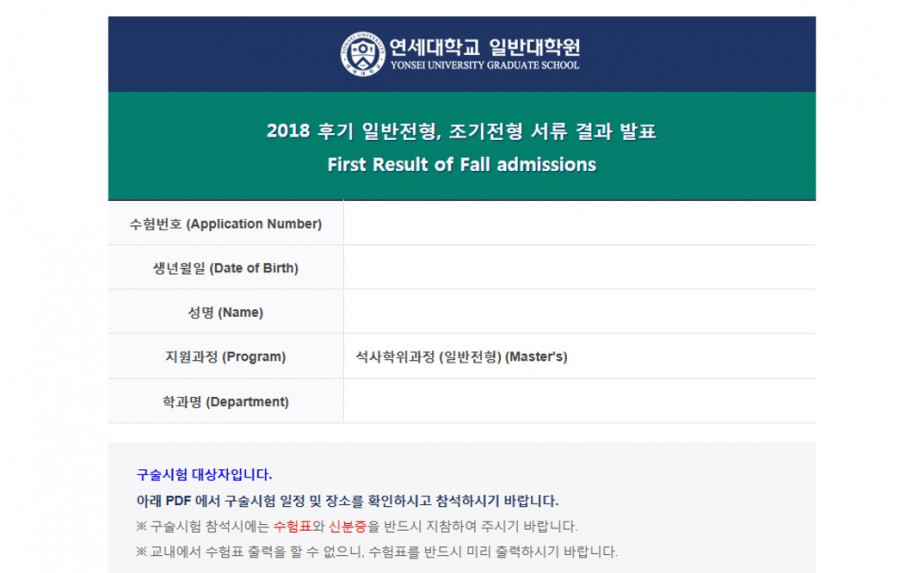The image size is (900, 573).
Task: Select the 지원과정 (Program) label
Action: click(226, 357)
